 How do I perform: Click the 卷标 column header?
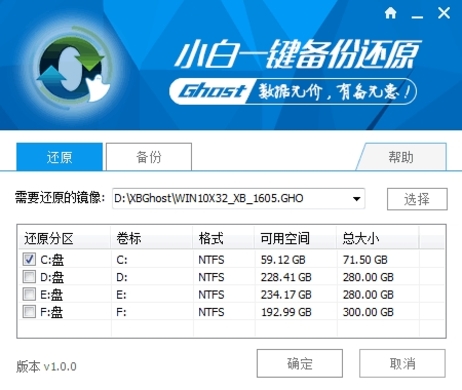(x=152, y=238)
